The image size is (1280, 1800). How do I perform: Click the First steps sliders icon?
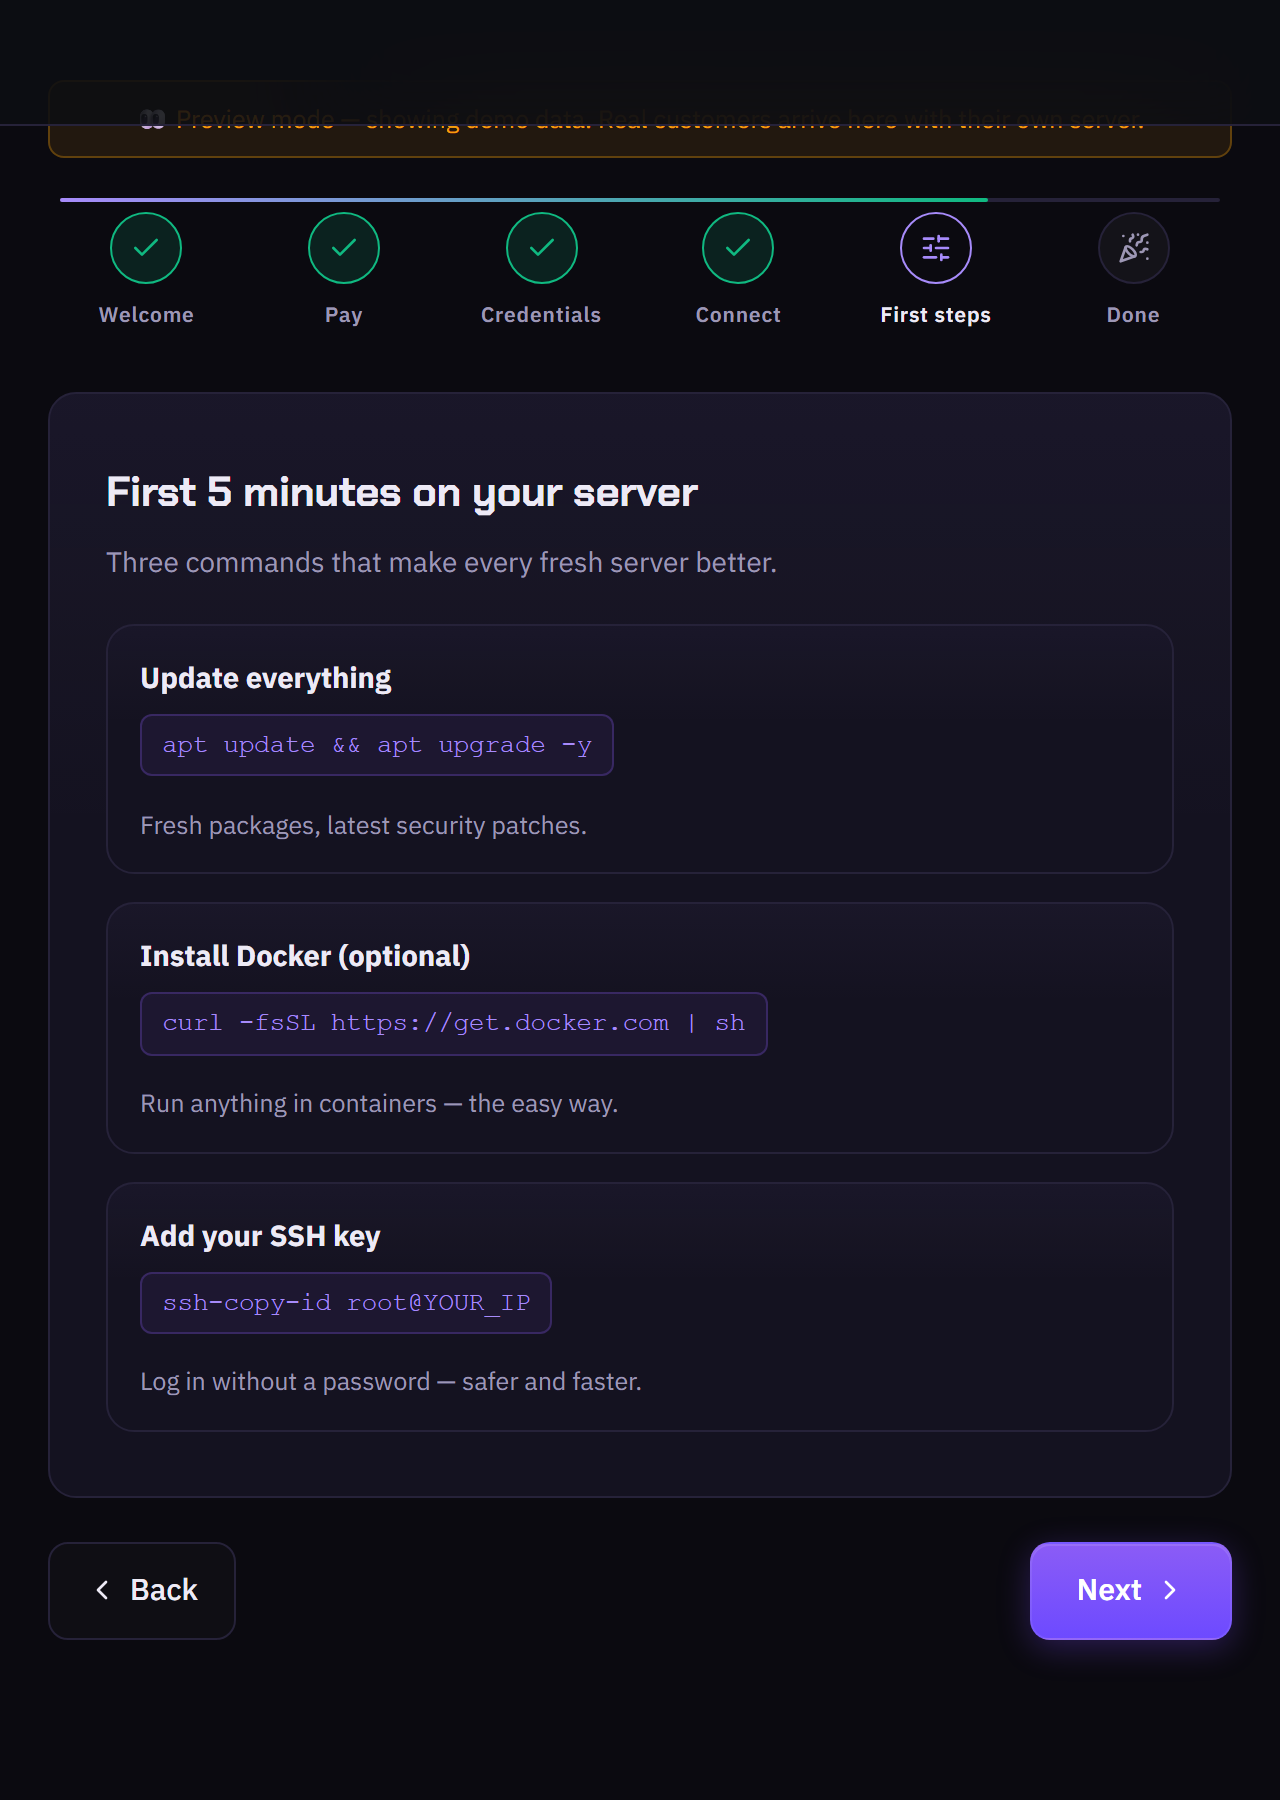tap(936, 248)
